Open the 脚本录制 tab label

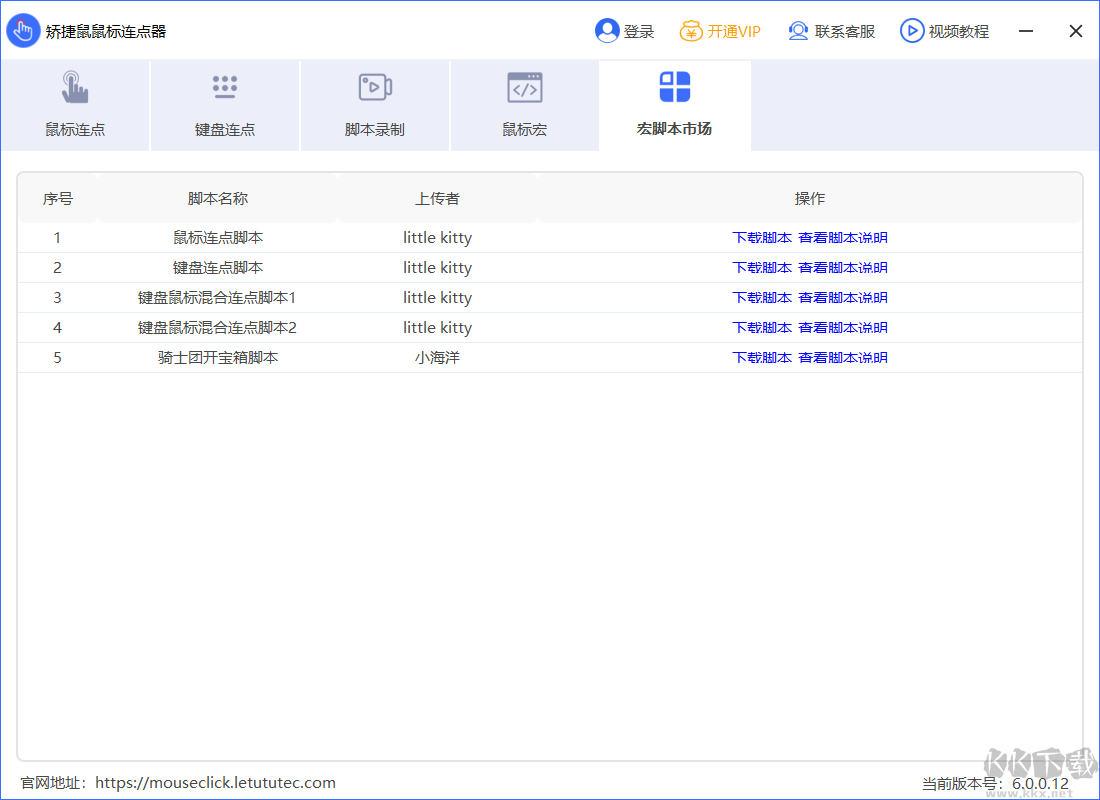pos(375,129)
